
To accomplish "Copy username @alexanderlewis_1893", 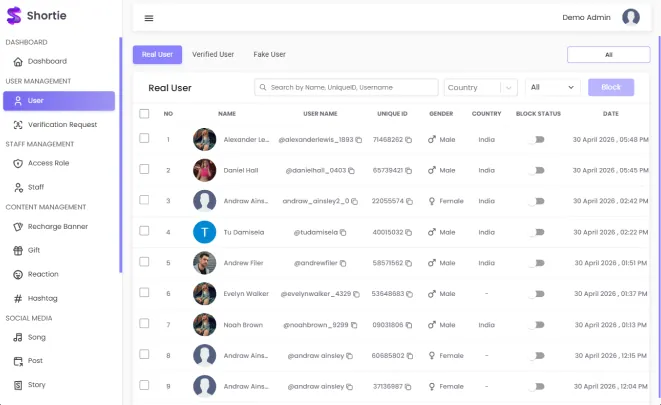I will 358,140.
